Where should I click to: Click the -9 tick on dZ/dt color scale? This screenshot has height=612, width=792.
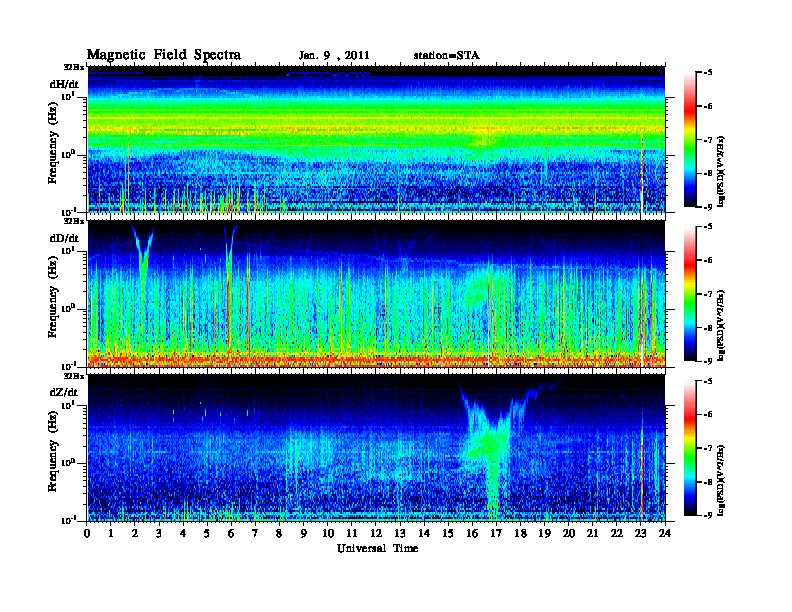pos(708,515)
